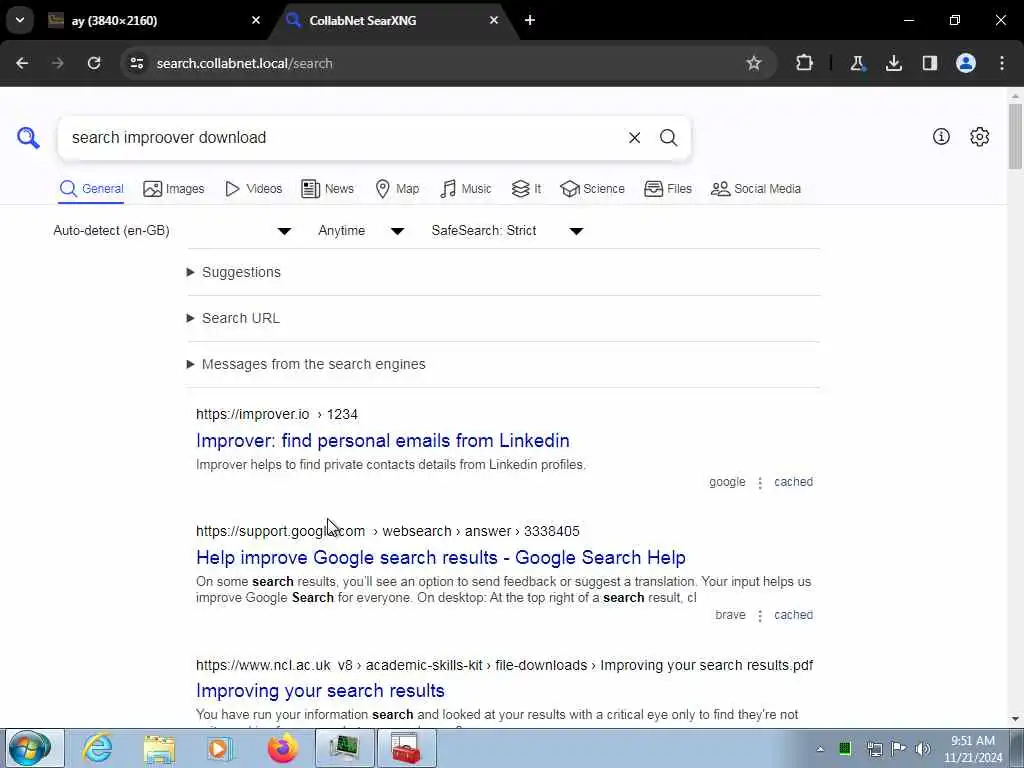Click the https://improver.io result URL
1024x768 pixels.
tap(277, 414)
